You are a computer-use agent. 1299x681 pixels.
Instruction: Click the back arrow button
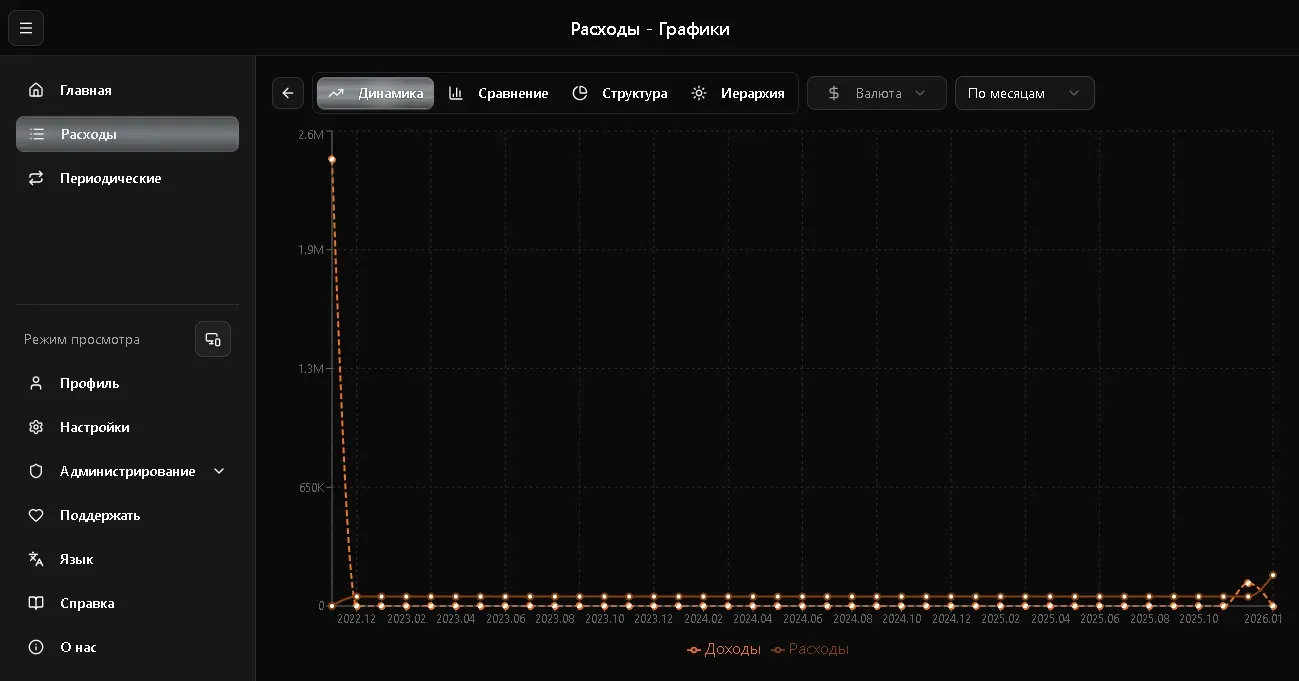pos(288,93)
